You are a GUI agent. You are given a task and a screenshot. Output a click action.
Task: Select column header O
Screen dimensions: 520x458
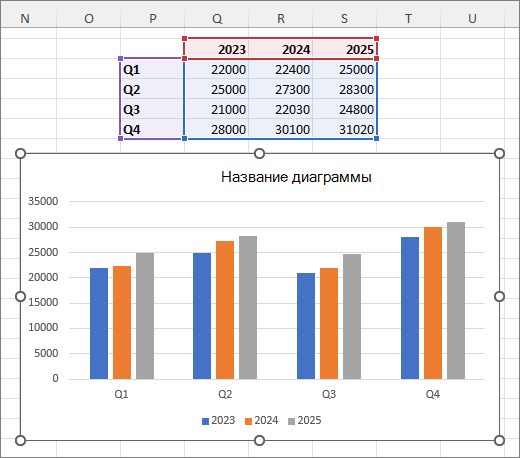tap(88, 19)
